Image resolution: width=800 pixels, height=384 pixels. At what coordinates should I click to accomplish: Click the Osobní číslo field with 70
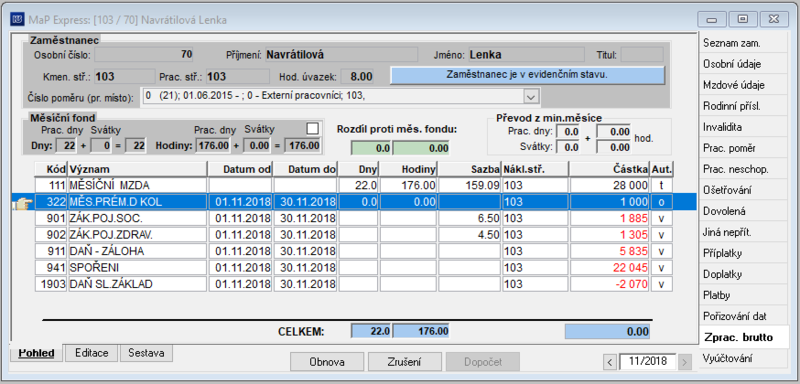[144, 55]
